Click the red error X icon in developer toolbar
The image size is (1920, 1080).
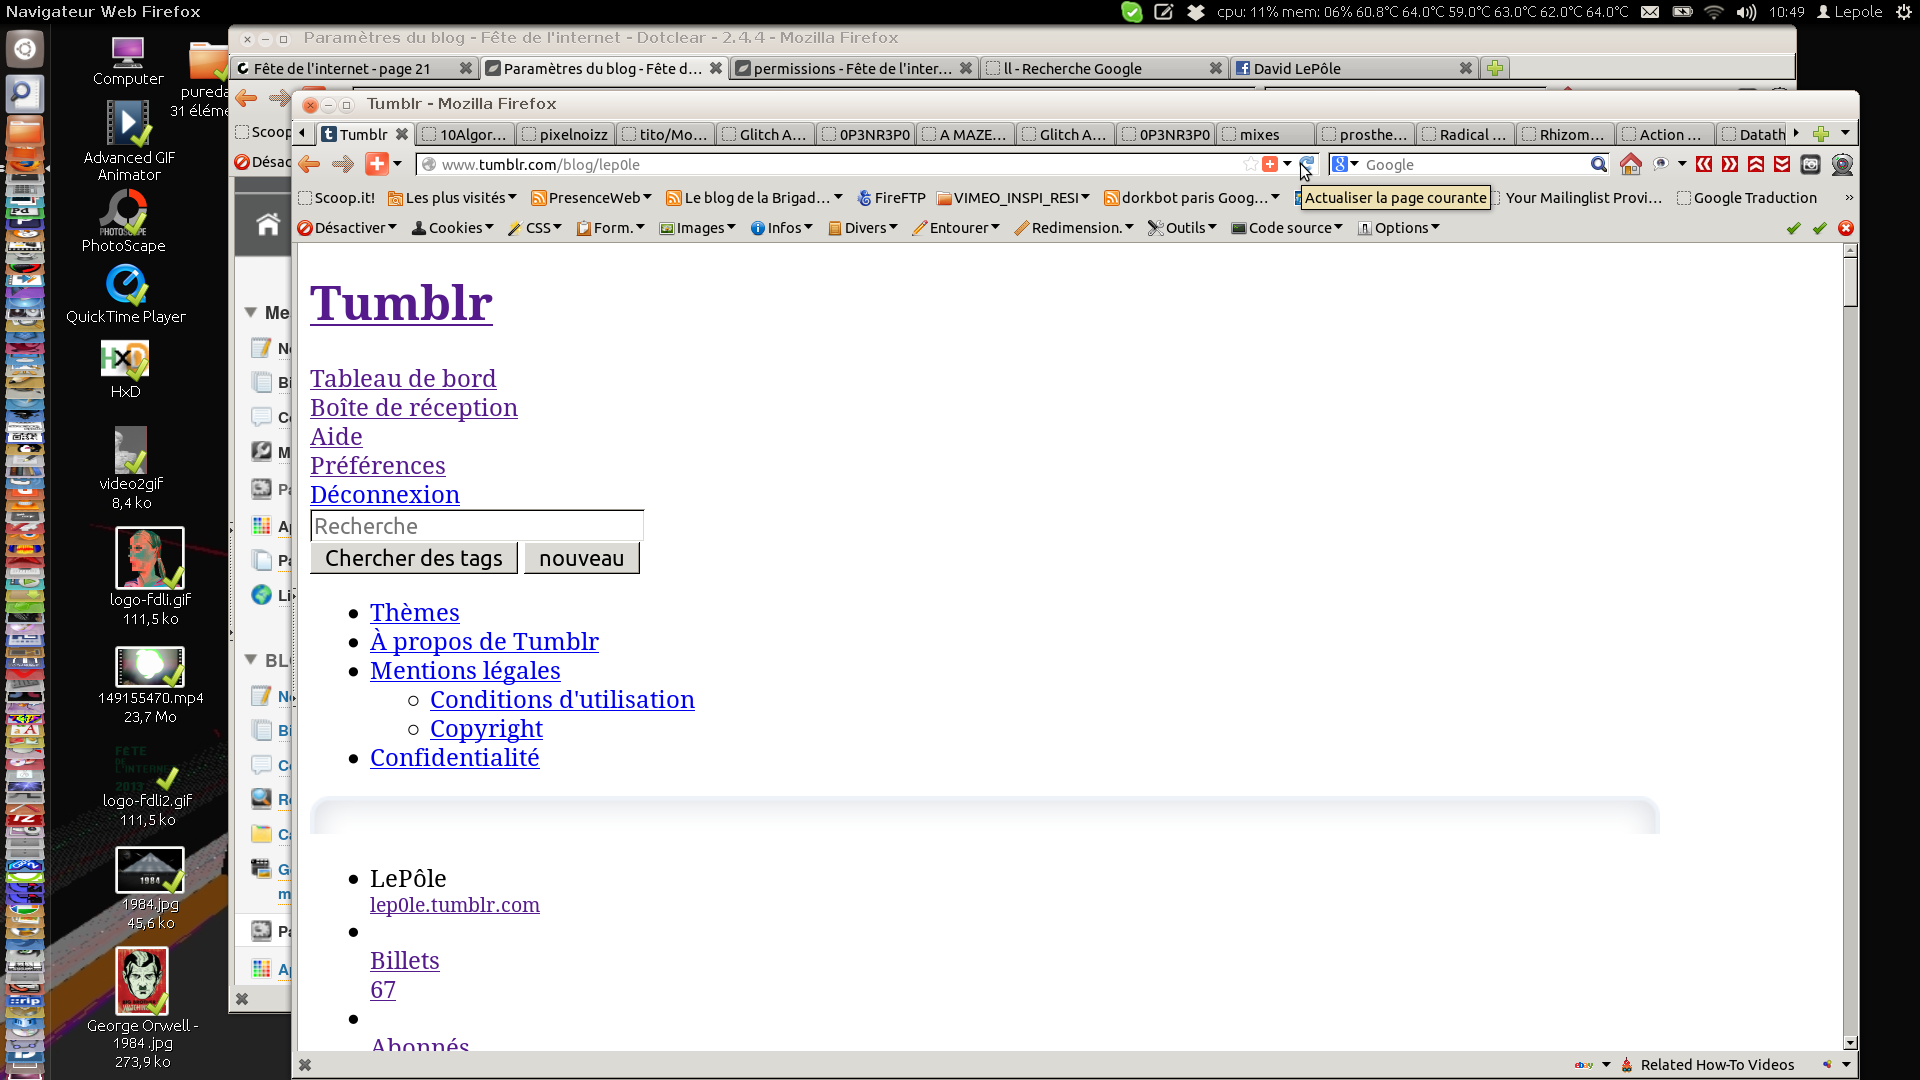click(1846, 228)
